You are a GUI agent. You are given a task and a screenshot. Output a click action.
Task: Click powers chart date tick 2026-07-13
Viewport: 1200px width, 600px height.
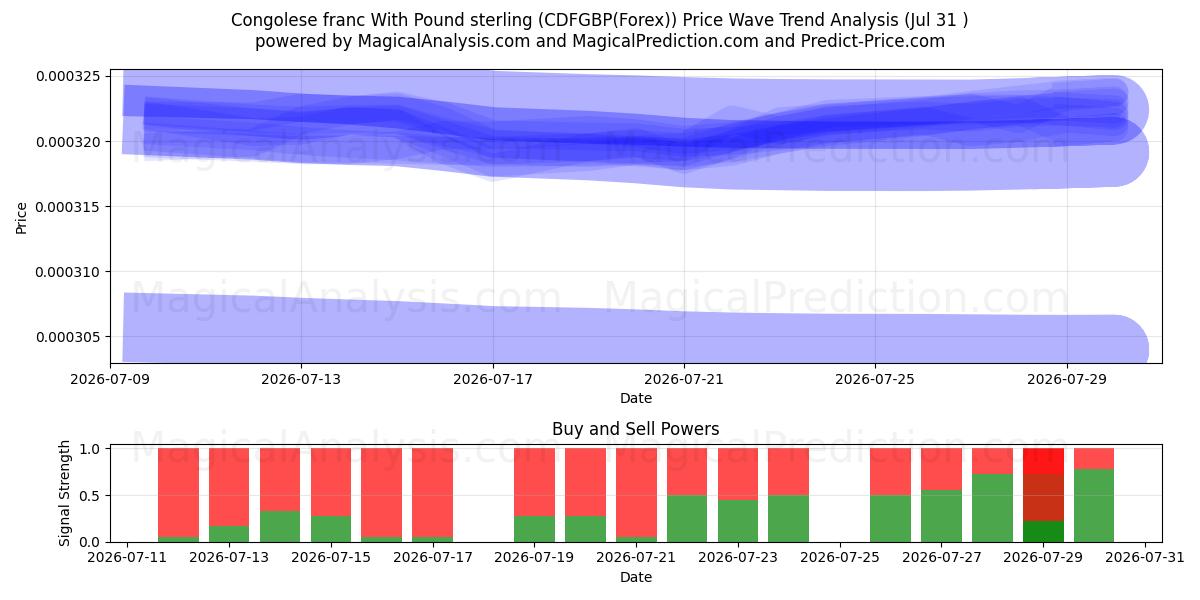[x=229, y=558]
